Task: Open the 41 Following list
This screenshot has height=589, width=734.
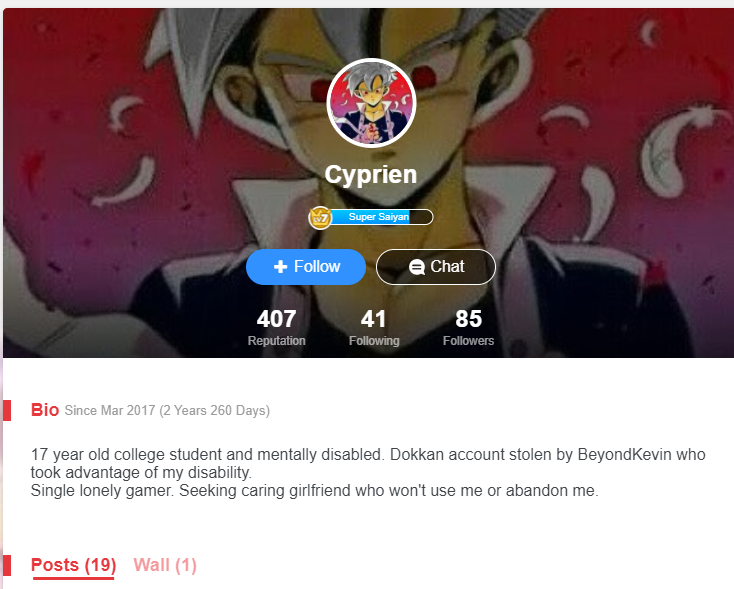Action: tap(374, 326)
